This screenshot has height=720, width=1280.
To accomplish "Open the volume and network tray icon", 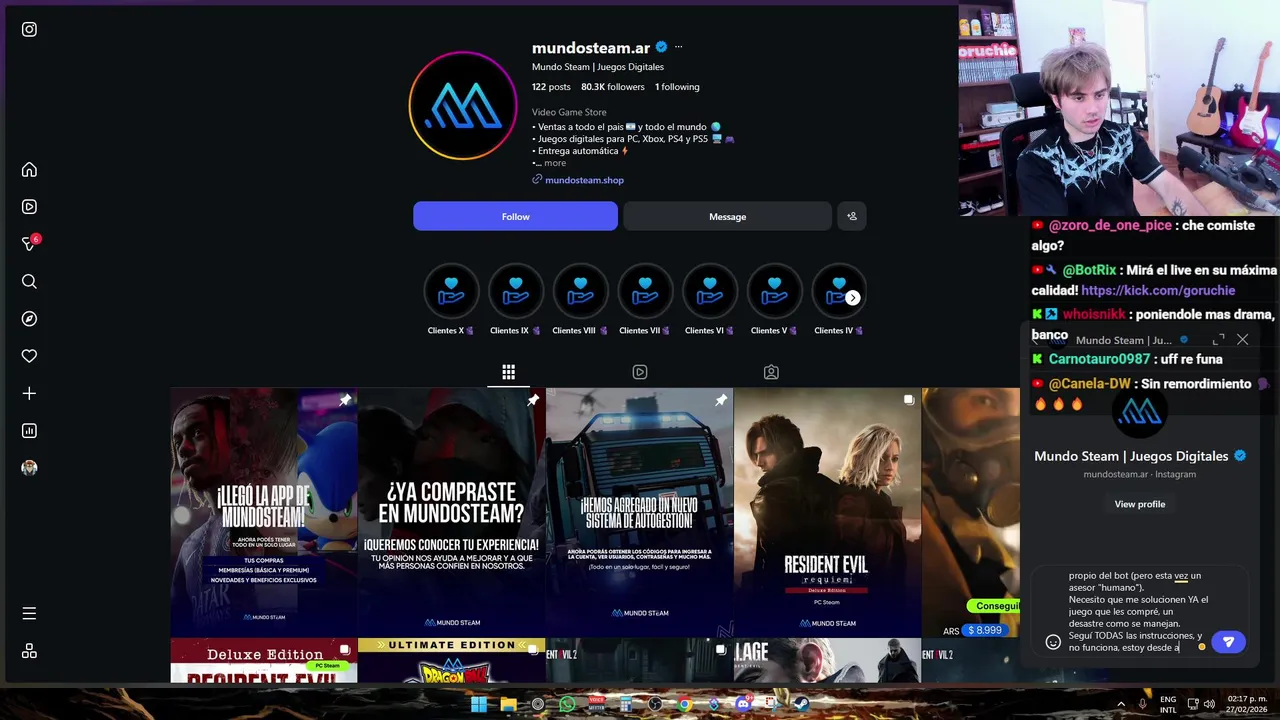I will (1202, 704).
